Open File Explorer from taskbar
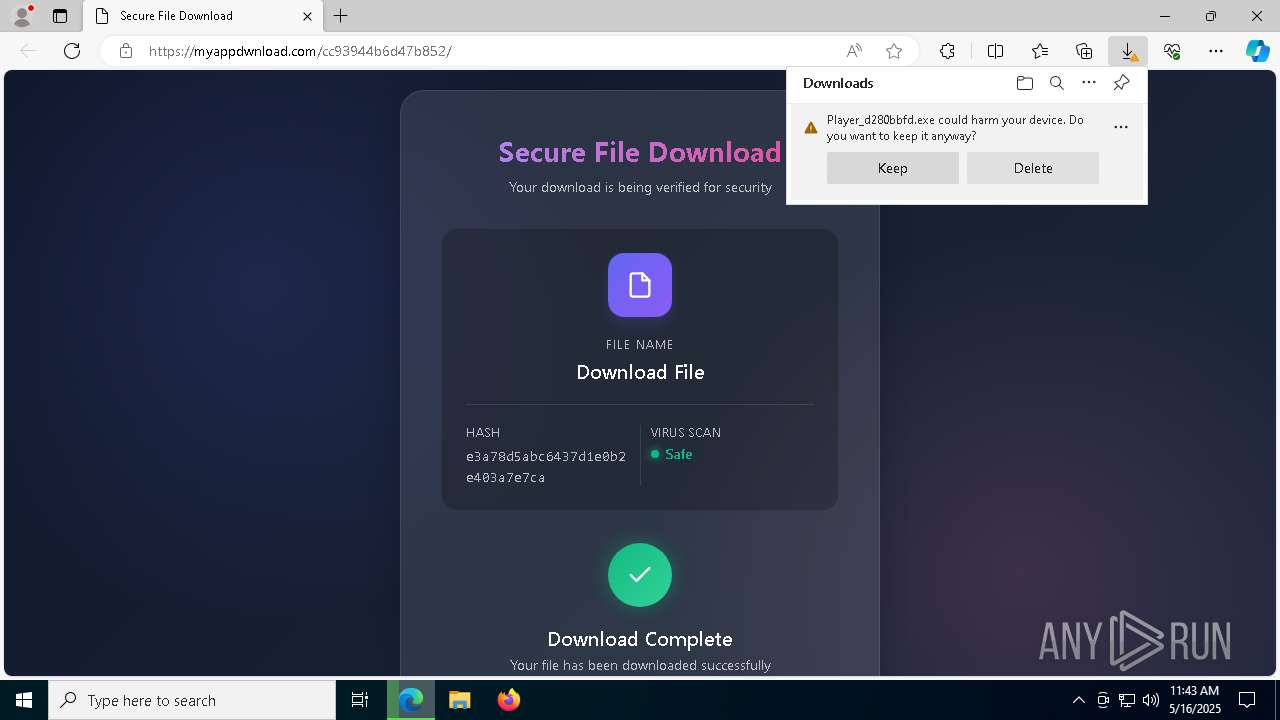This screenshot has height=720, width=1280. [x=459, y=700]
